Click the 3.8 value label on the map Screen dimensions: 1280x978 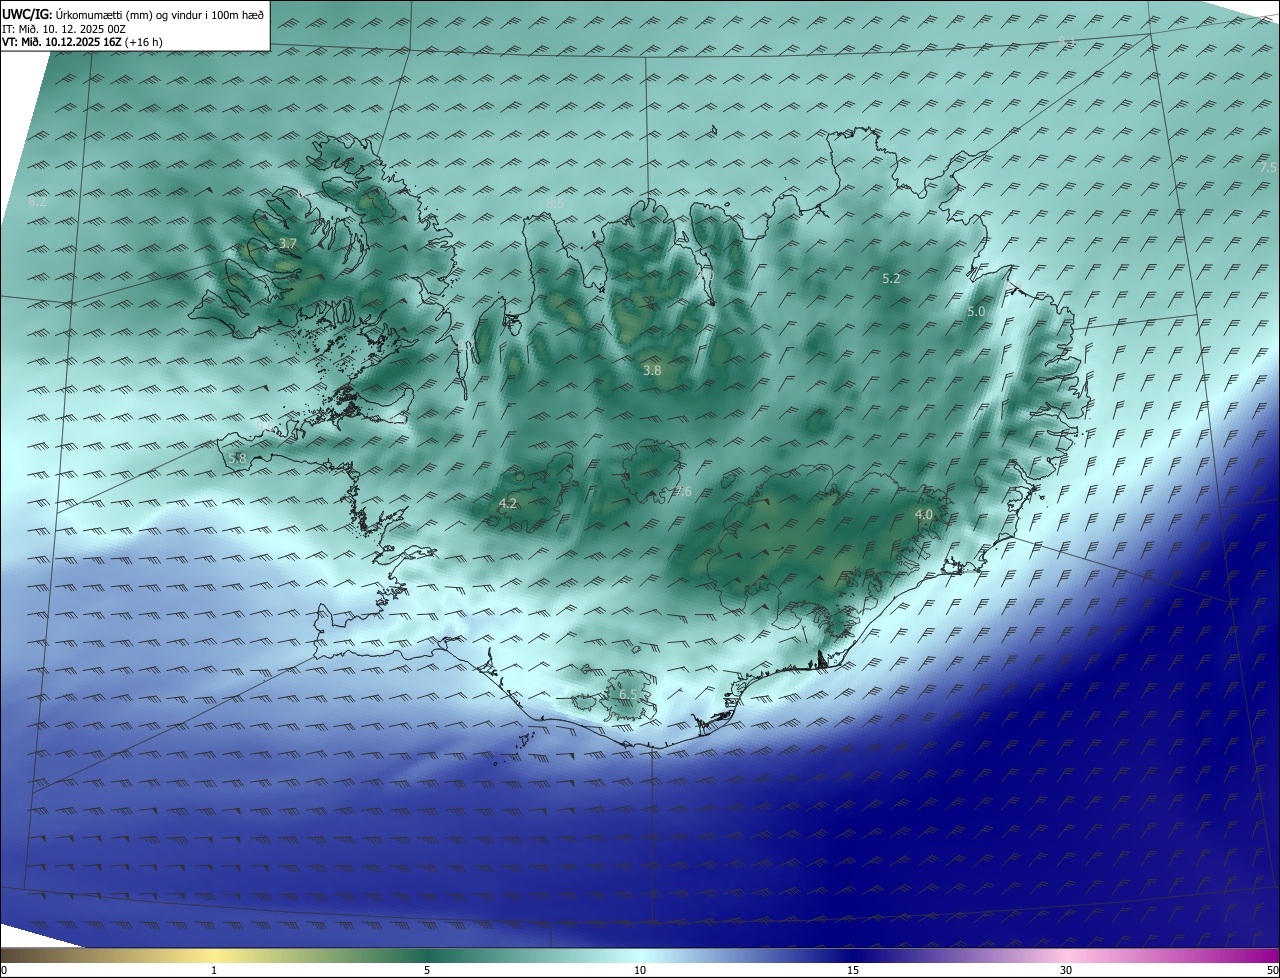652,370
